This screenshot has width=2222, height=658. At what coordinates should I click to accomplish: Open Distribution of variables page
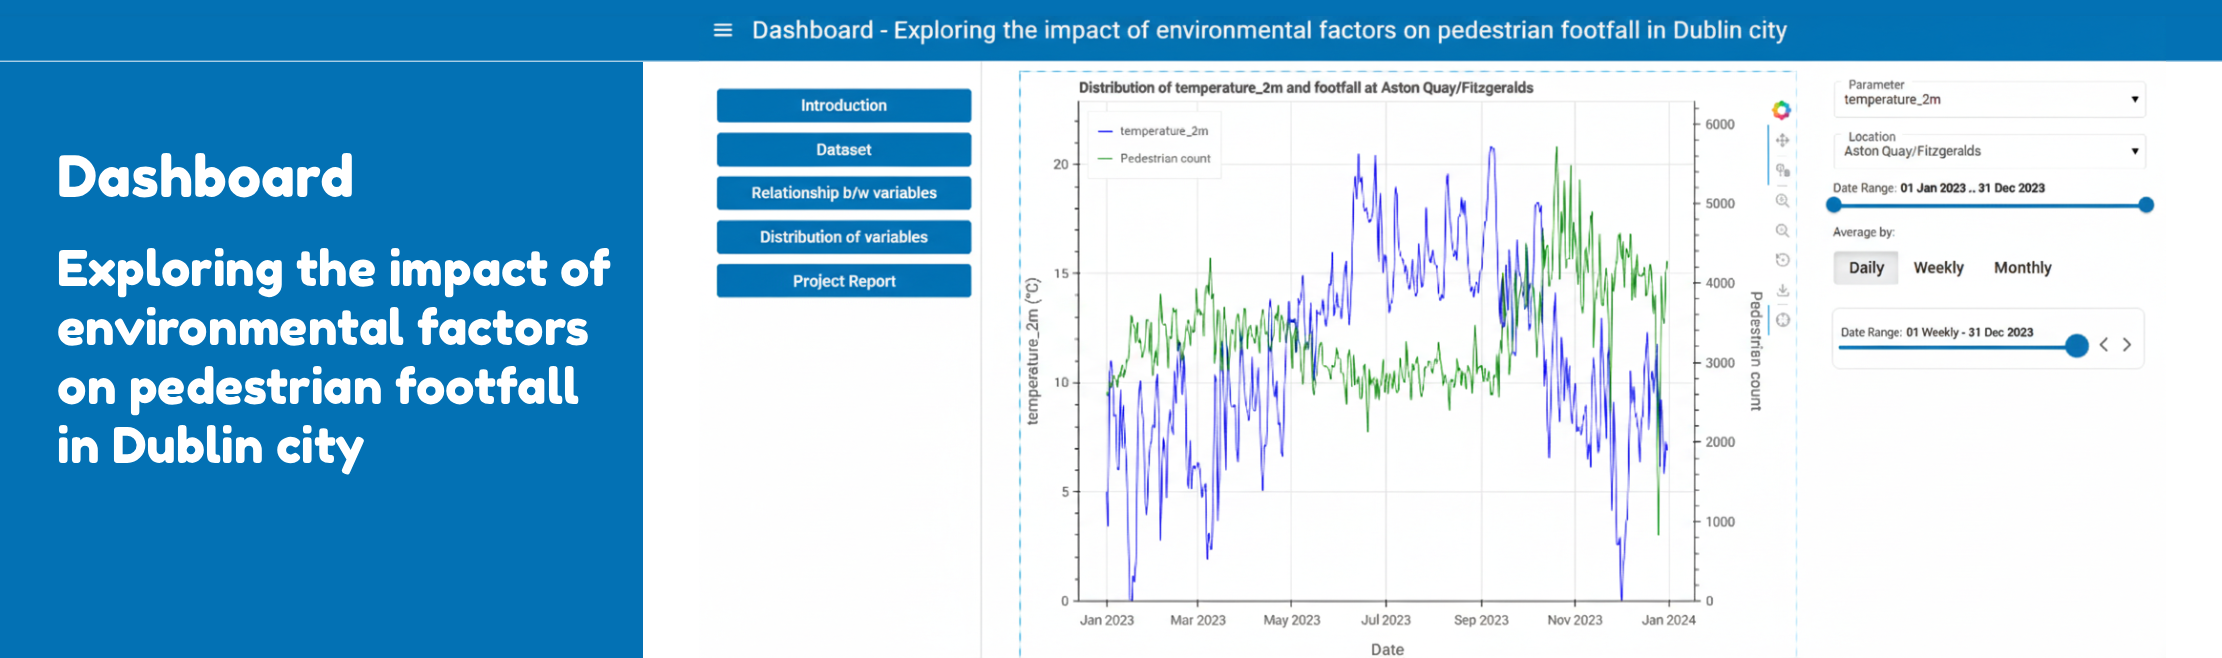[x=844, y=237]
